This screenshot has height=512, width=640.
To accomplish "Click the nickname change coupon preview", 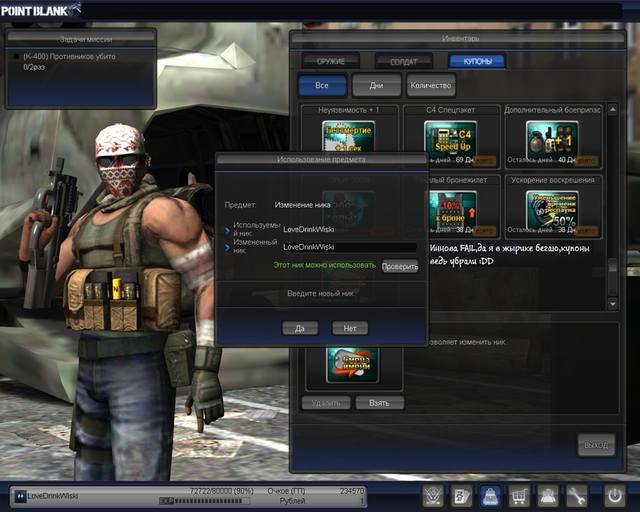I will 352,364.
